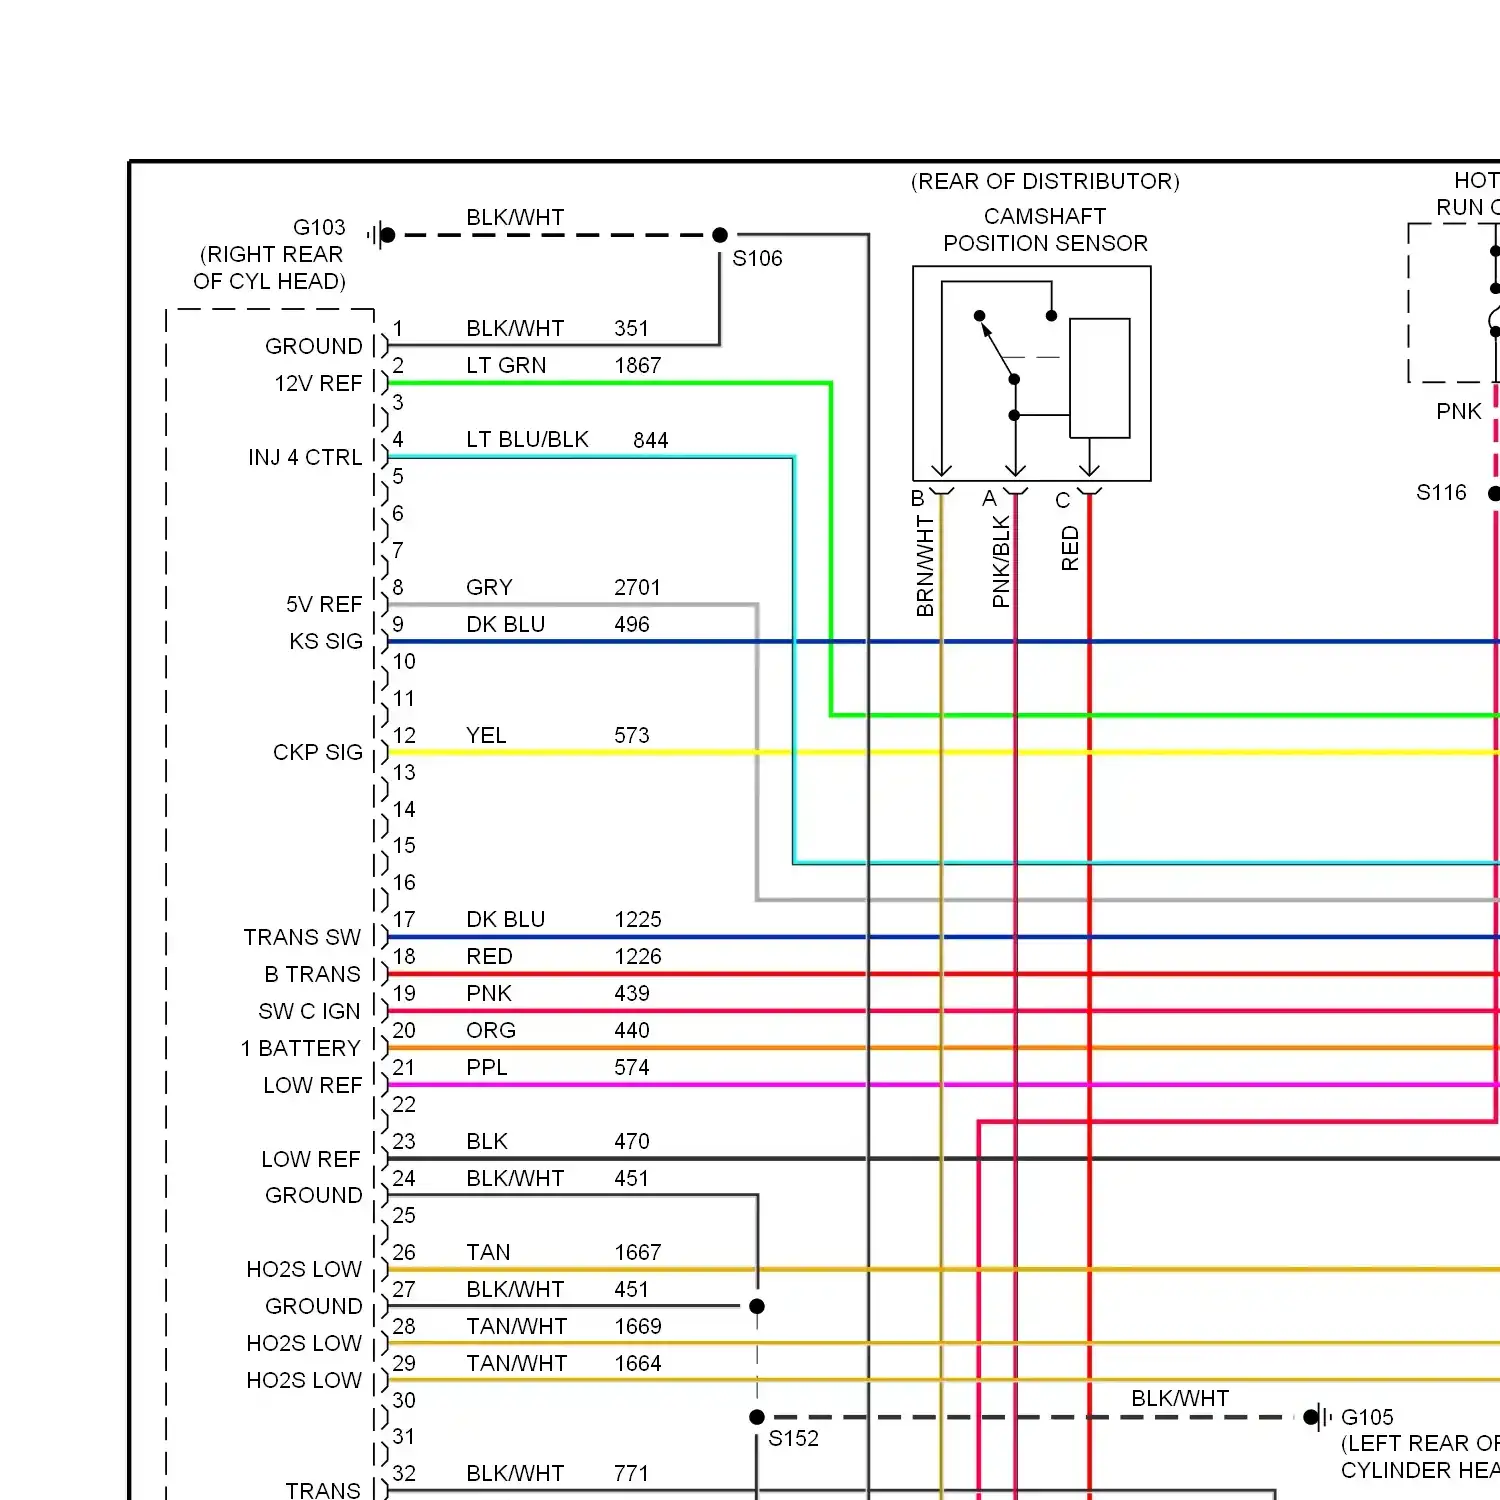Click the S116 splice label
Screen dimensions: 1500x1500
[1441, 492]
